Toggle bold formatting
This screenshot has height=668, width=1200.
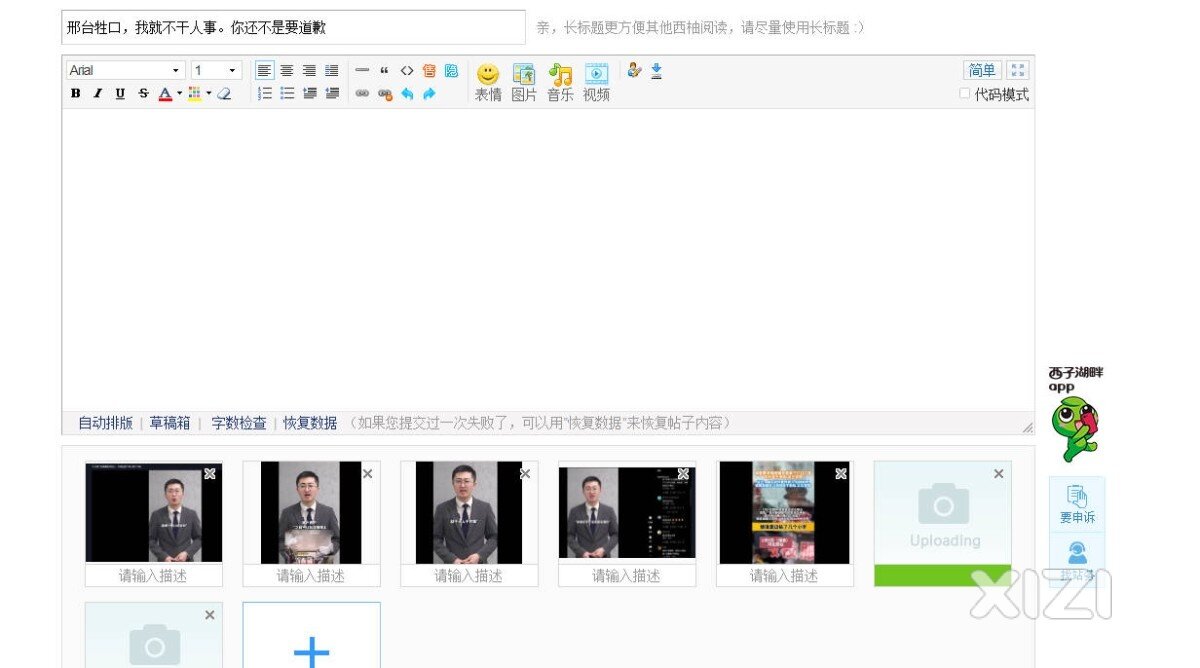76,94
